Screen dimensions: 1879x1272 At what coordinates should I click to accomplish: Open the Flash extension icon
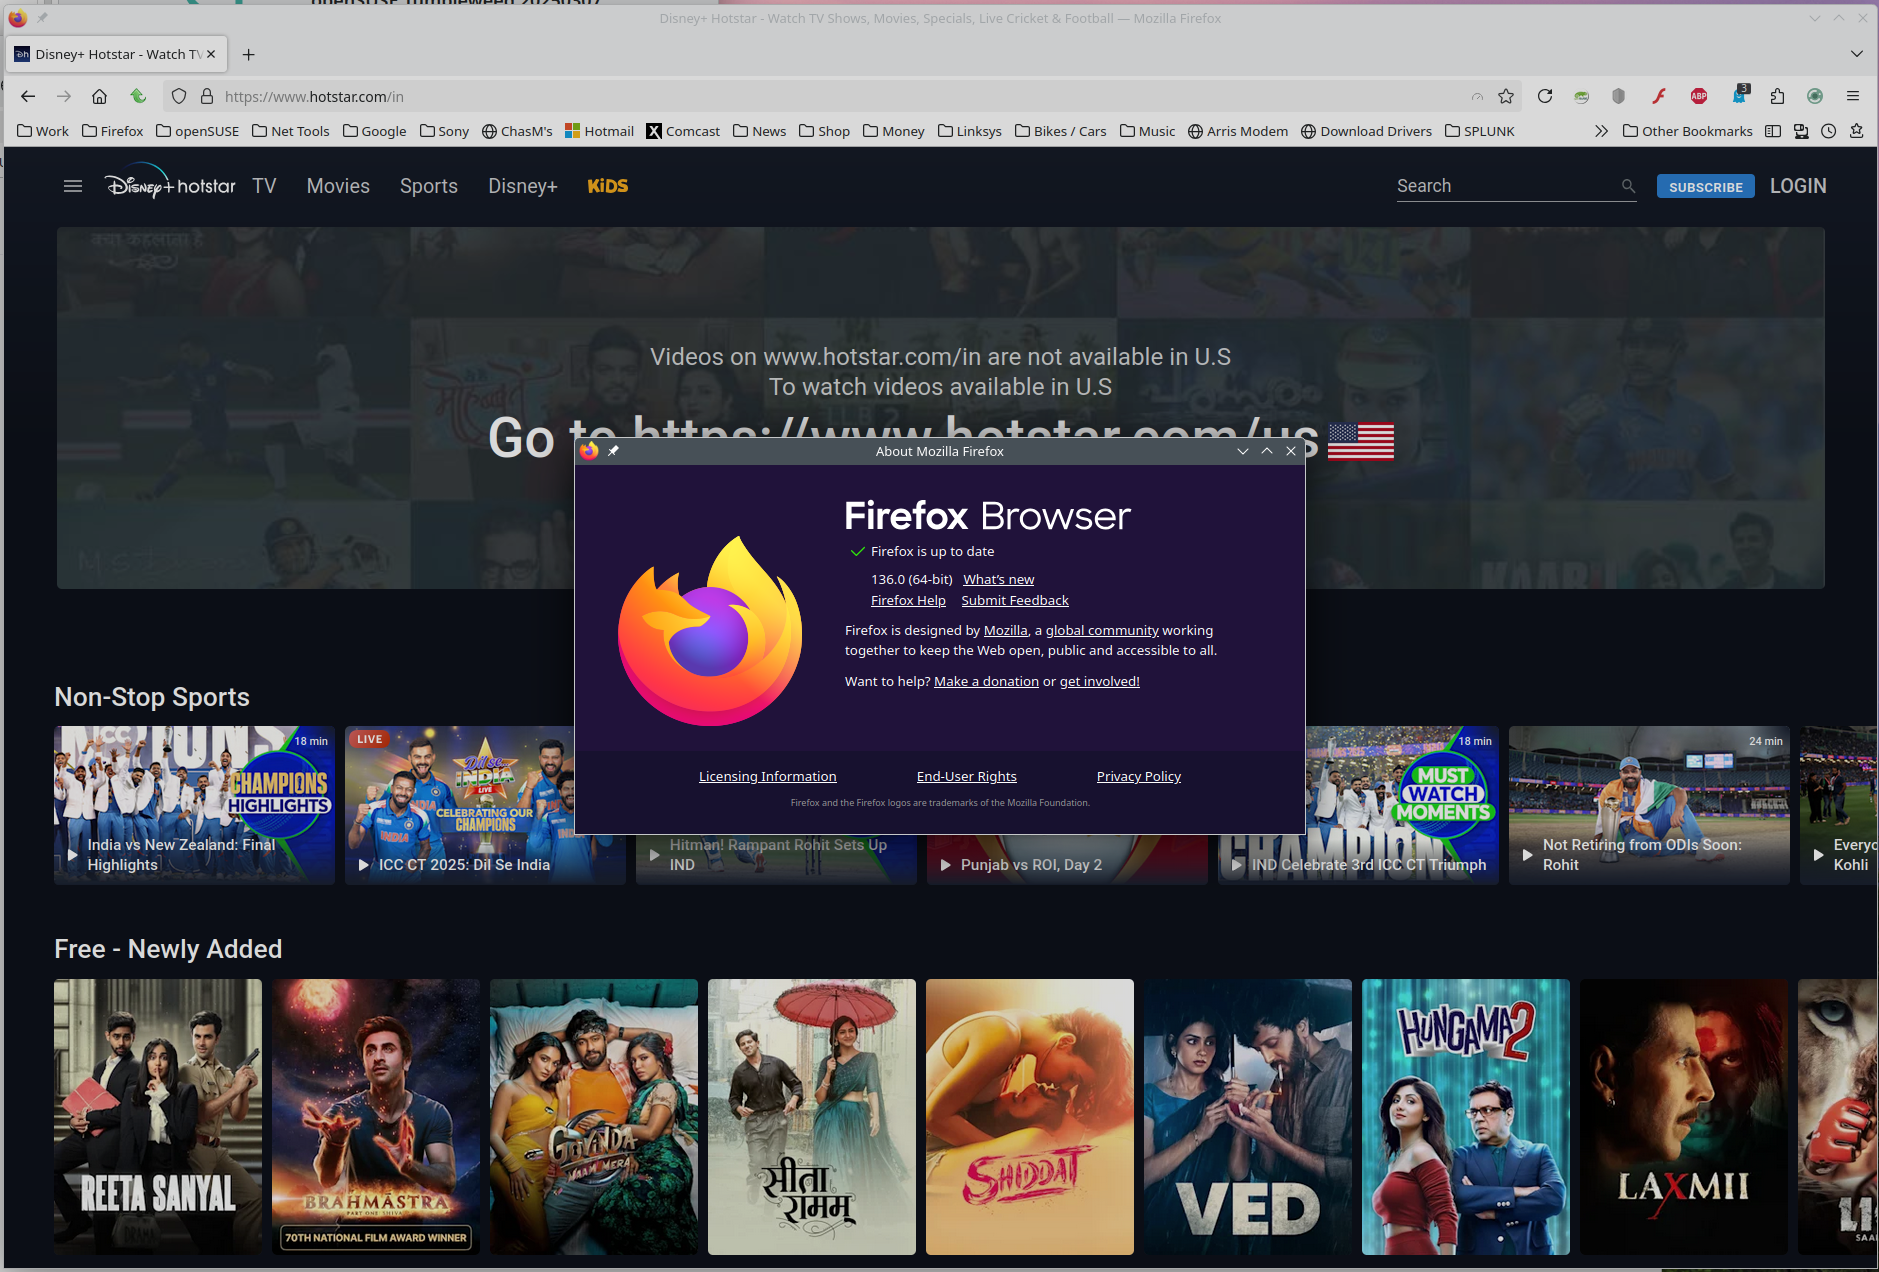tap(1658, 96)
